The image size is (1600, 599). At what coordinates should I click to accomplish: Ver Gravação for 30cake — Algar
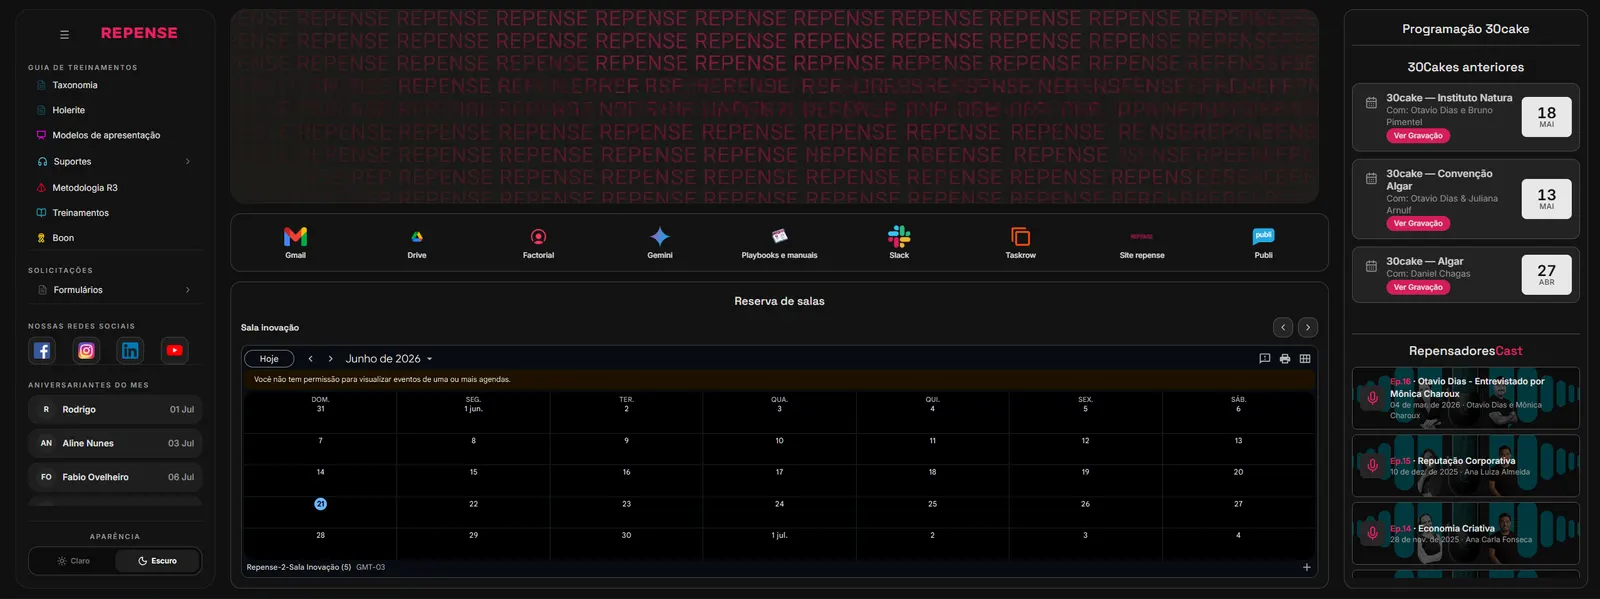1418,287
